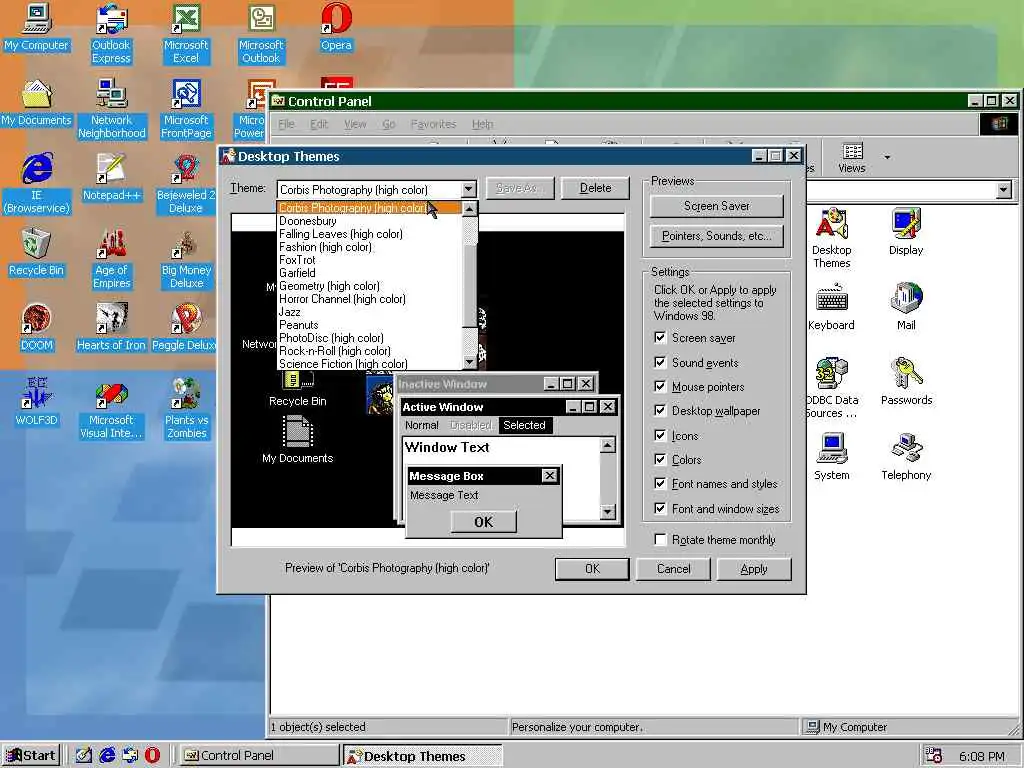Open the System control panel icon
This screenshot has width=1024, height=768.
831,457
